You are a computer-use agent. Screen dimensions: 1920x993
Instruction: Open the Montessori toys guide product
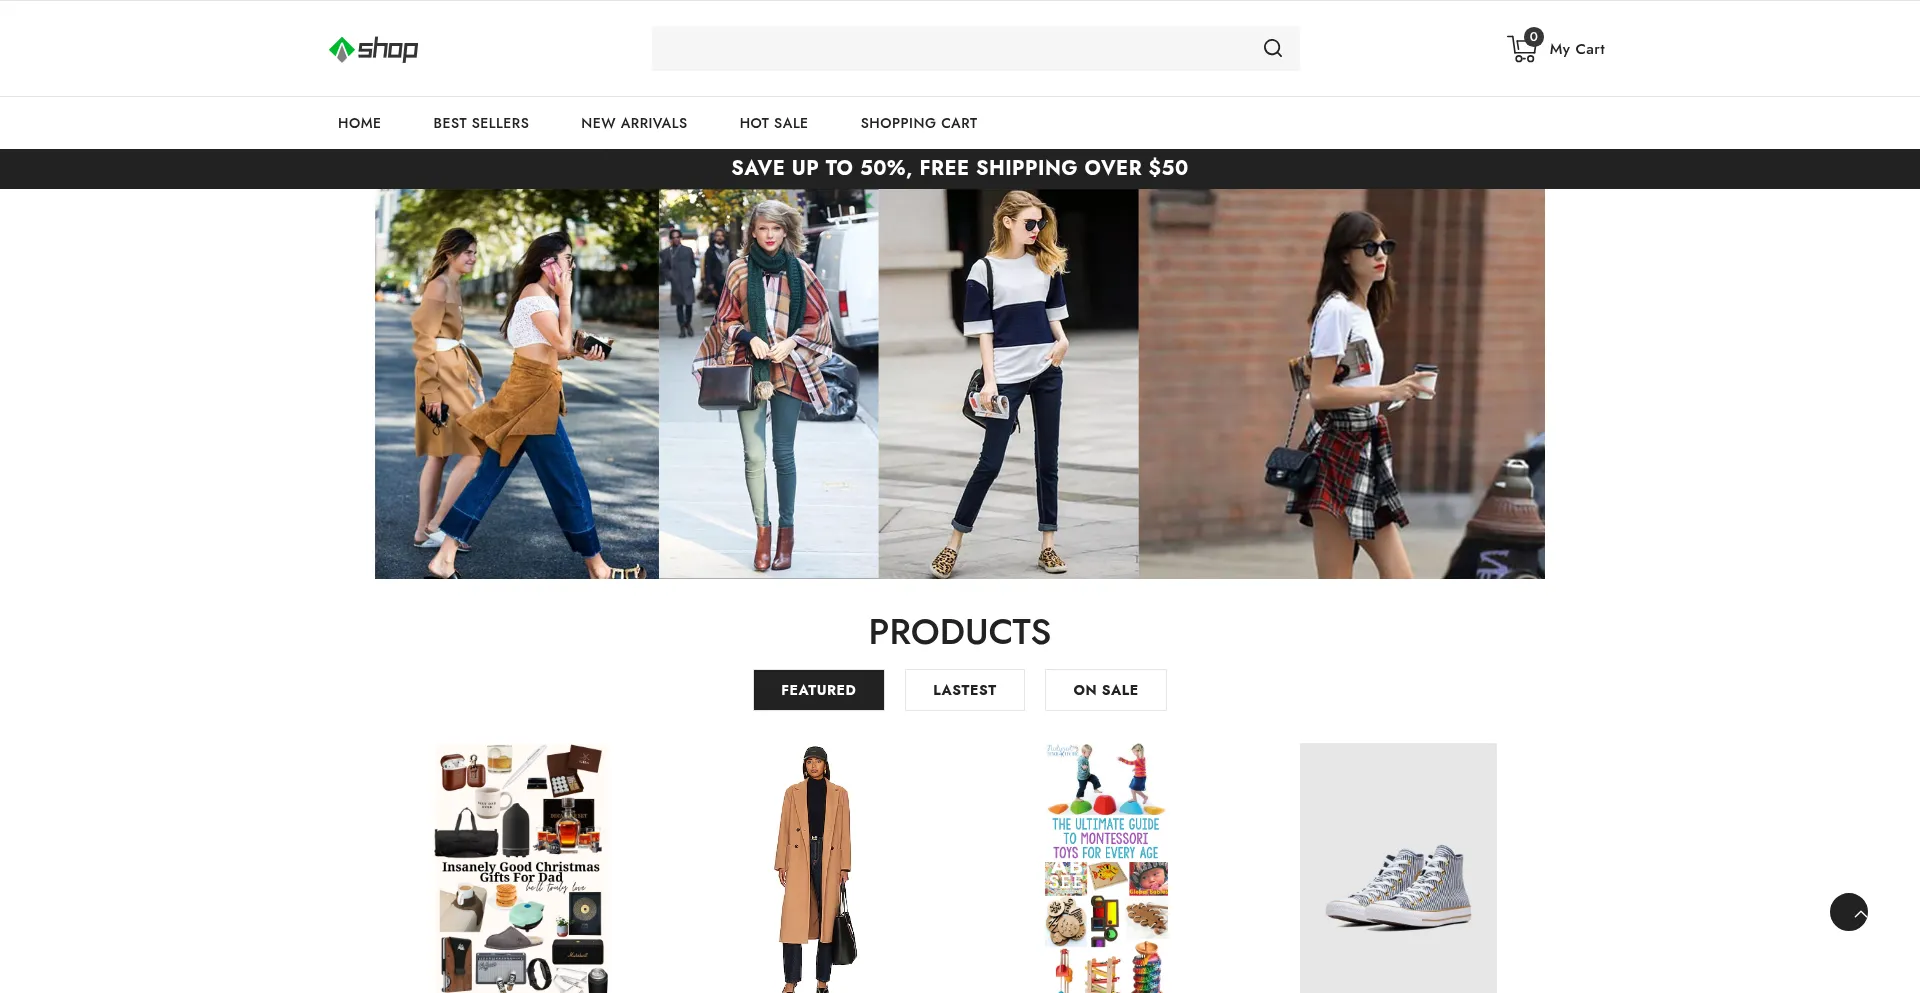pyautogui.click(x=1106, y=868)
